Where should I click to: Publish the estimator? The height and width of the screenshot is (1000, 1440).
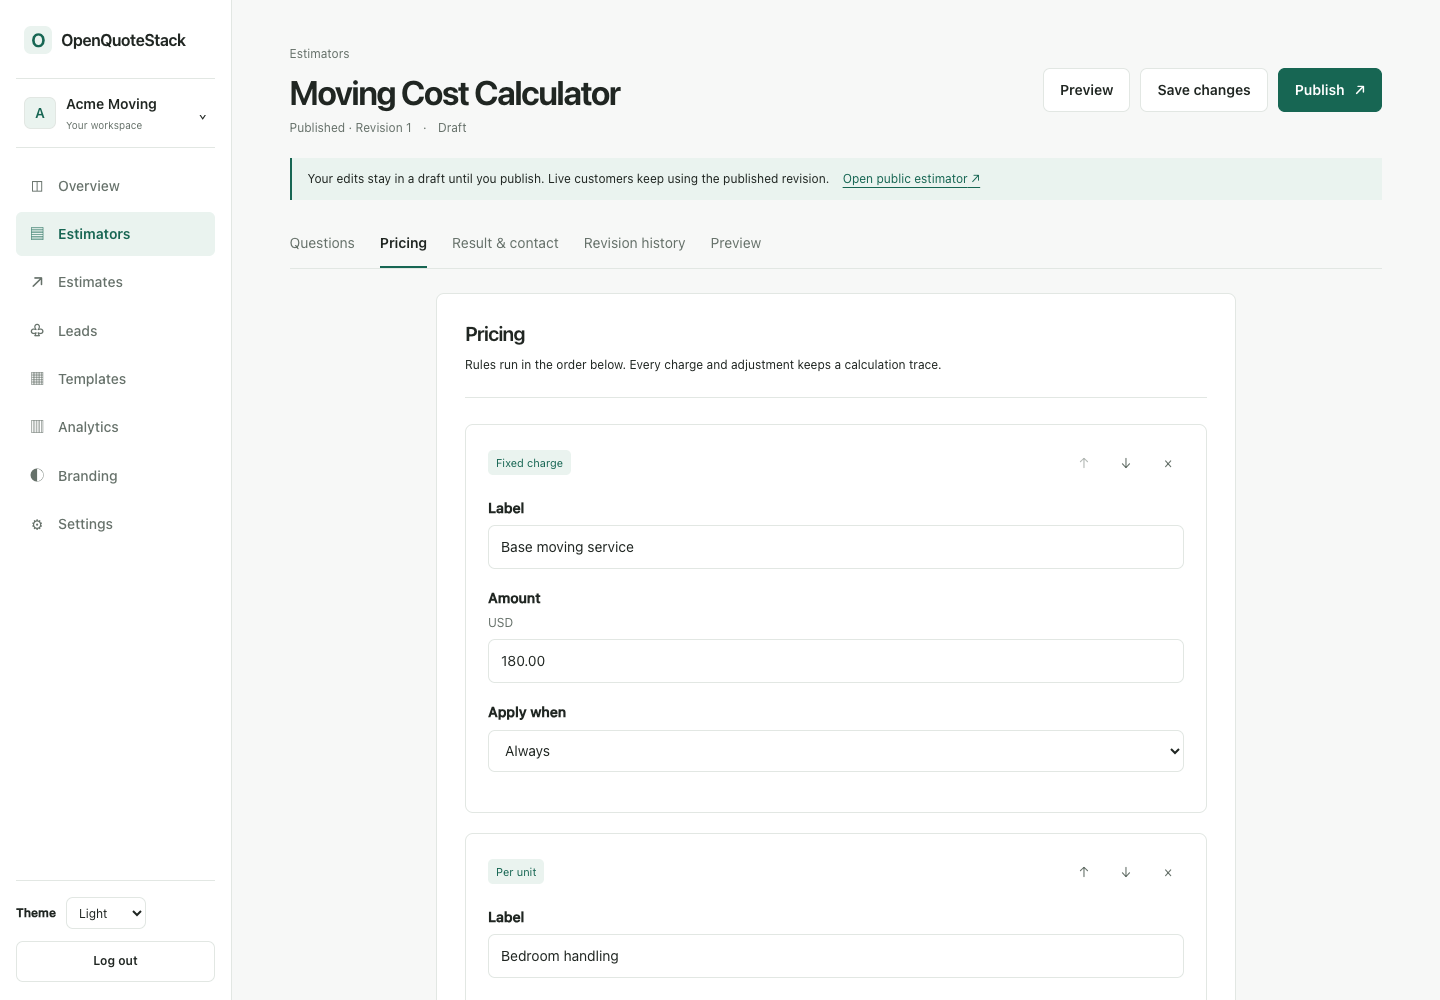pyautogui.click(x=1330, y=90)
